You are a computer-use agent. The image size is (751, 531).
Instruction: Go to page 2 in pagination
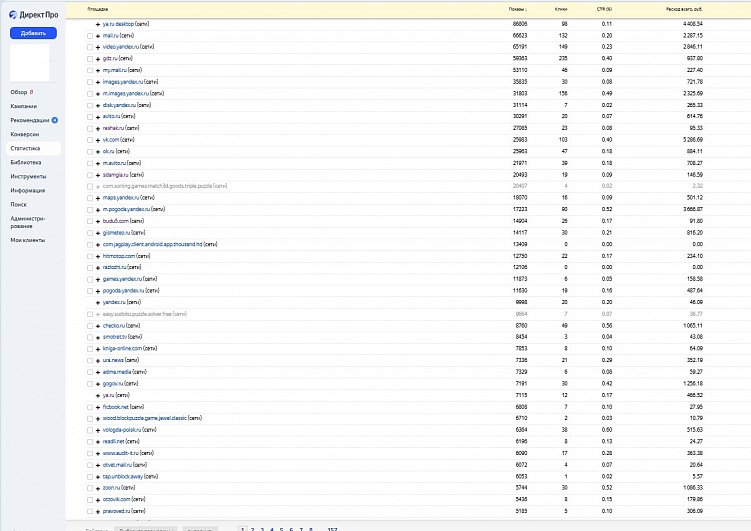pos(252,527)
